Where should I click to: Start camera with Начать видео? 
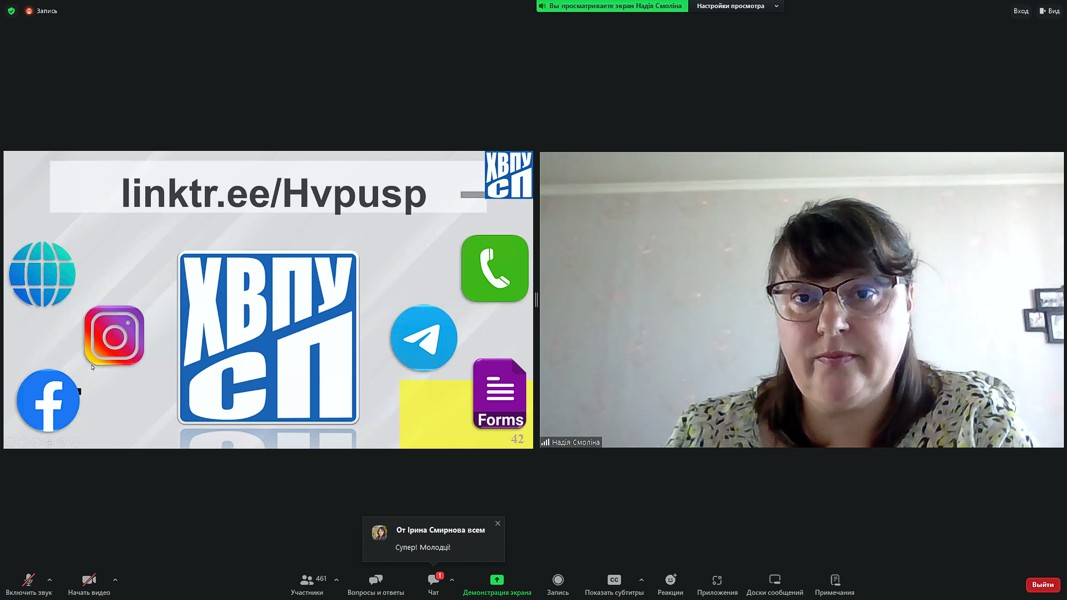coord(88,584)
